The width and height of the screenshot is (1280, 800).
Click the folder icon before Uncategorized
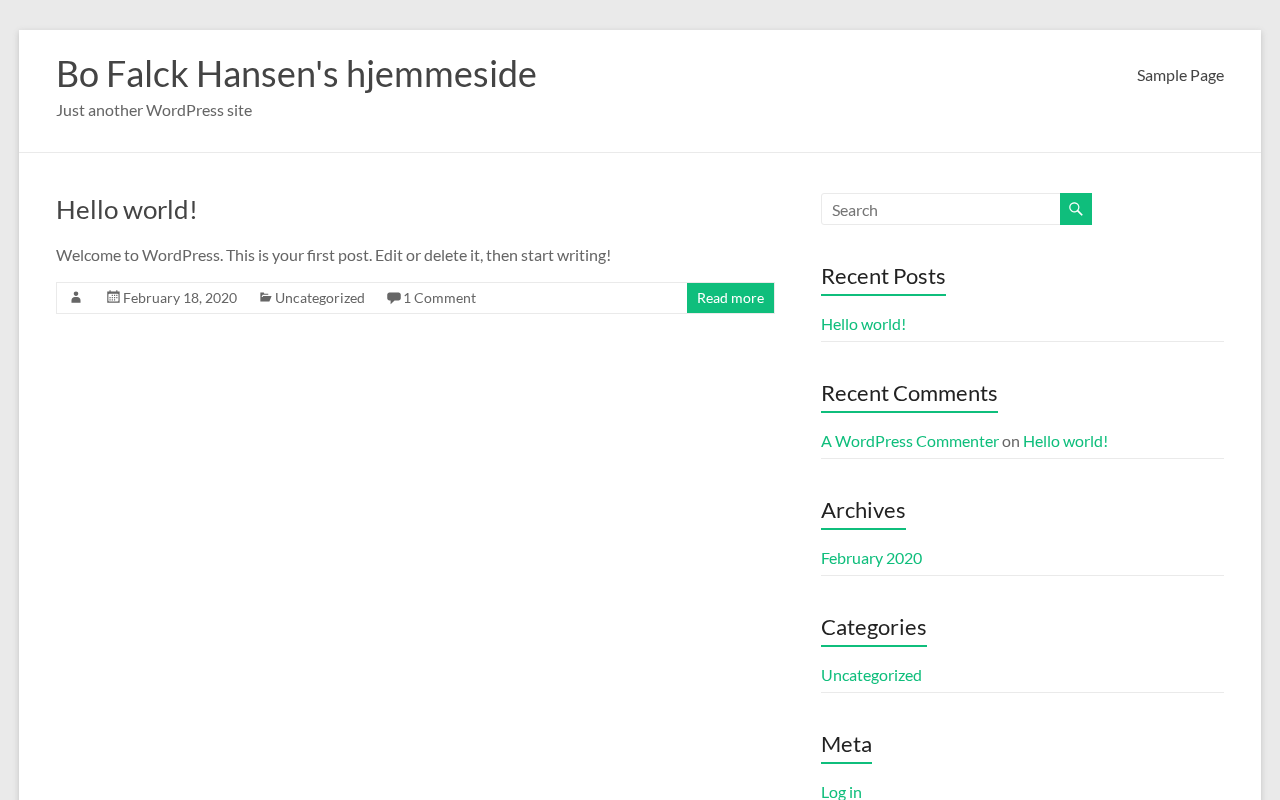(x=265, y=297)
